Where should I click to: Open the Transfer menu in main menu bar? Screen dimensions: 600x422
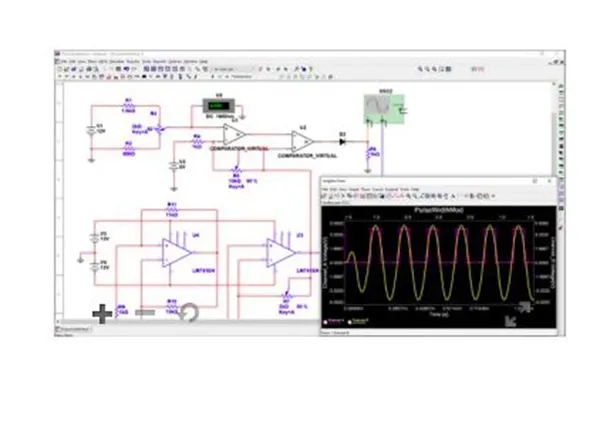133,62
